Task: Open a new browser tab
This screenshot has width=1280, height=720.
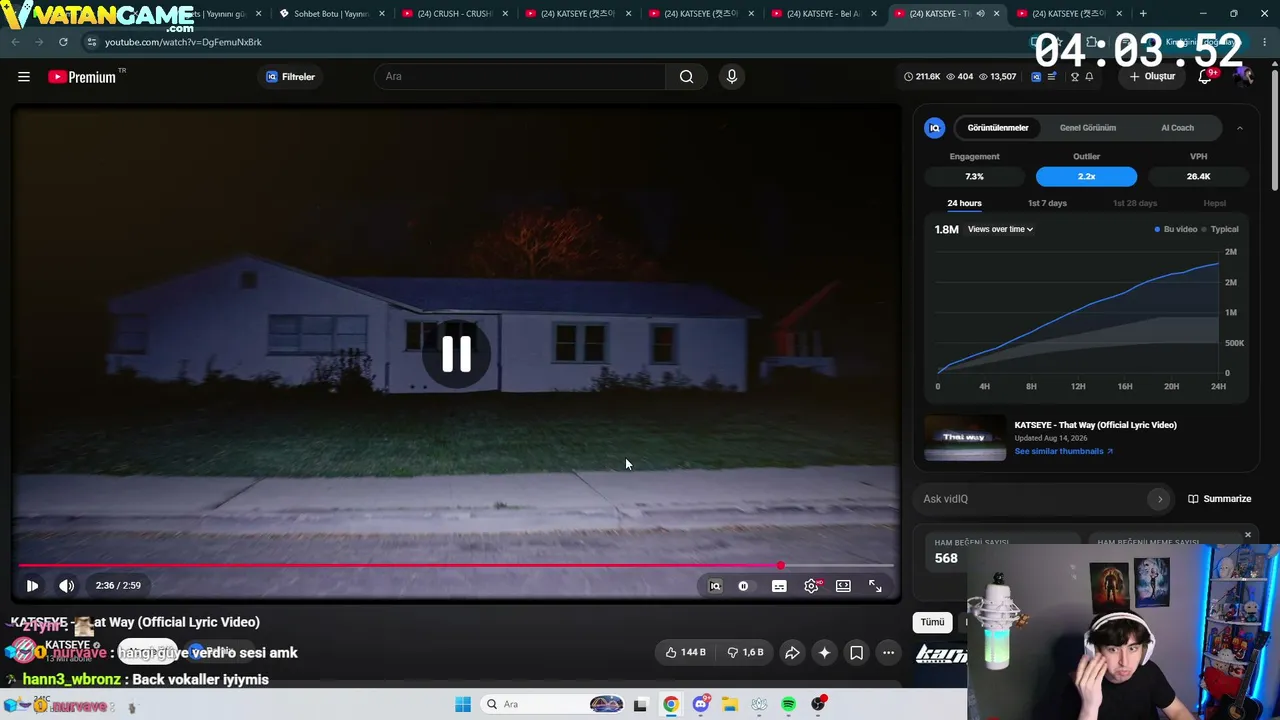Action: [x=1143, y=14]
